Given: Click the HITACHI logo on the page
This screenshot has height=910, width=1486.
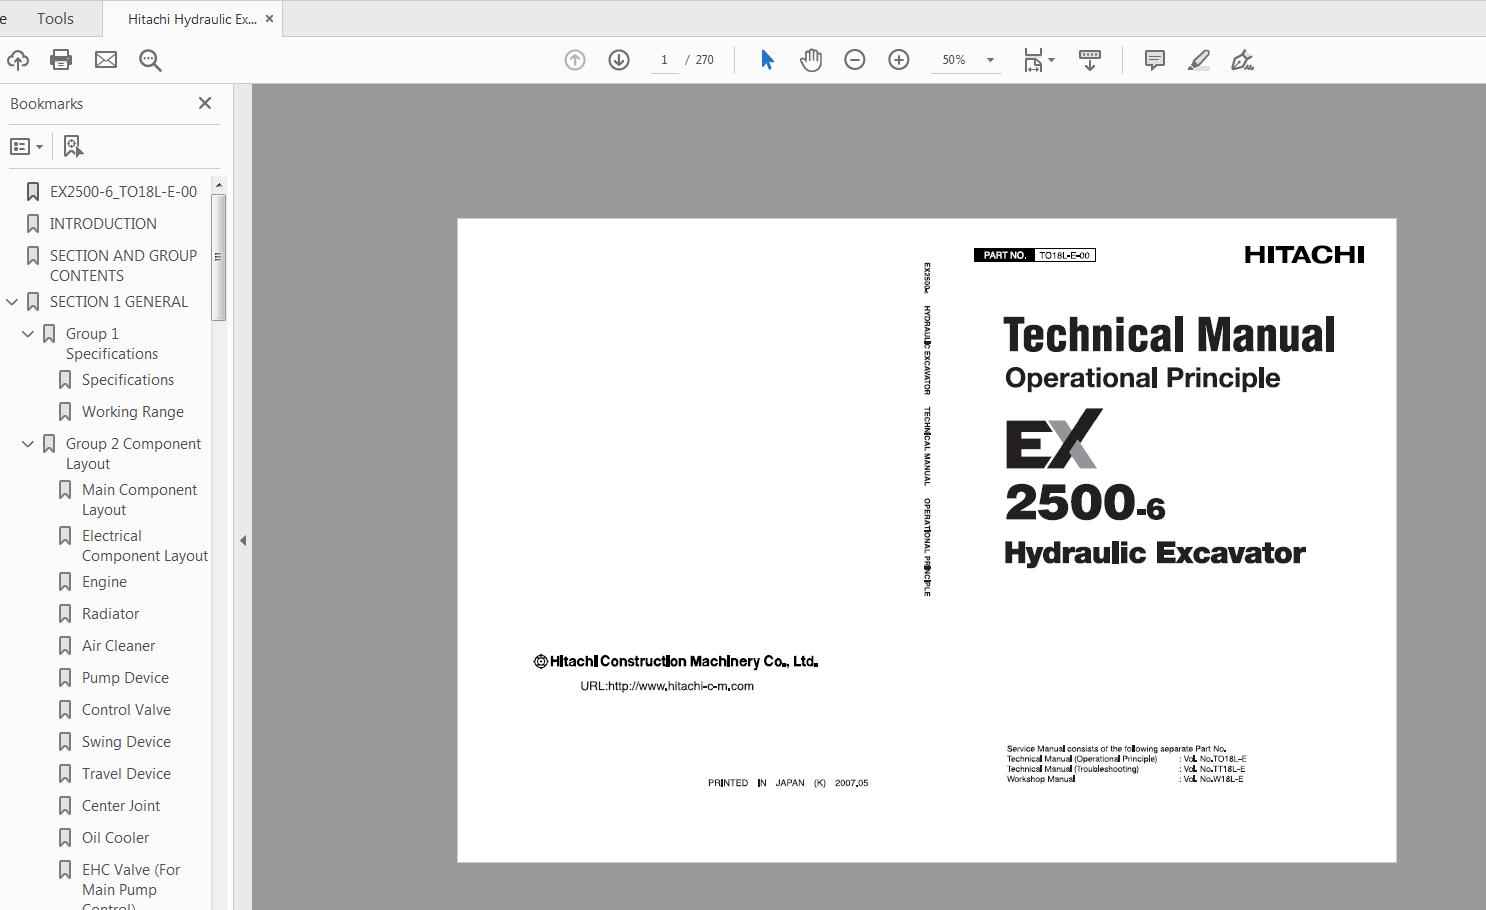Looking at the screenshot, I should click(1304, 255).
